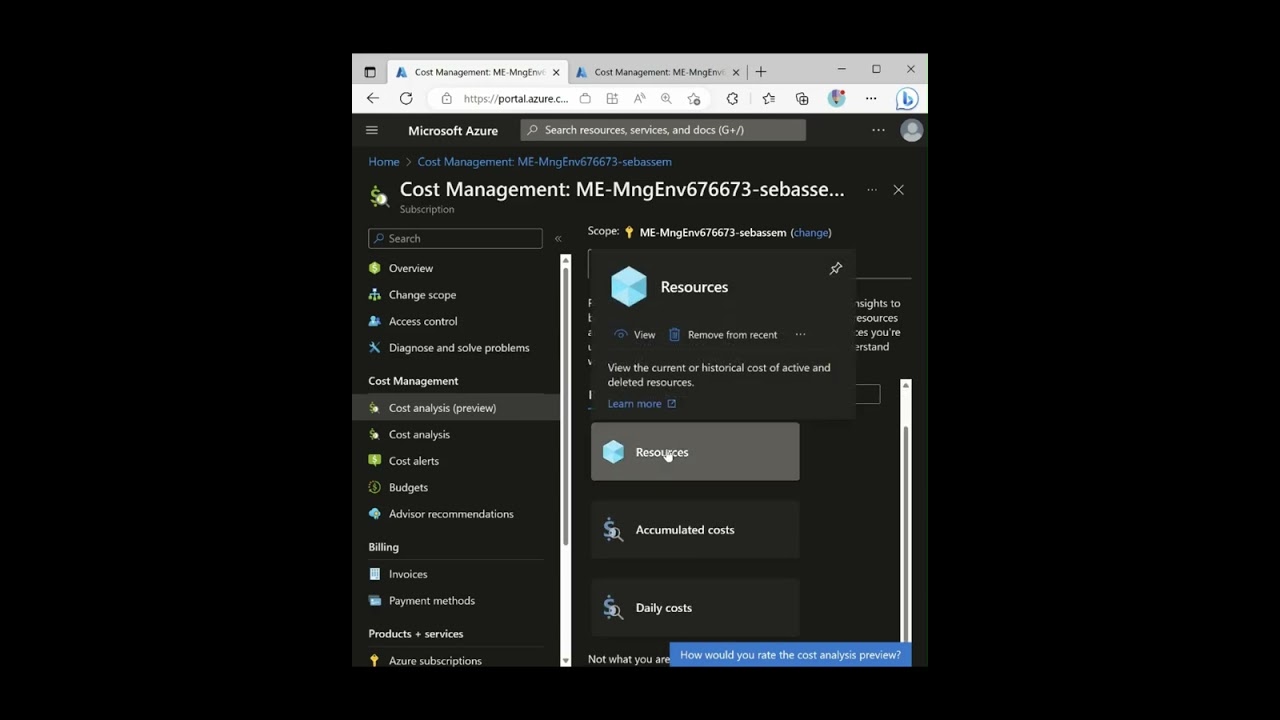Open the Accumulated costs view tile

695,530
